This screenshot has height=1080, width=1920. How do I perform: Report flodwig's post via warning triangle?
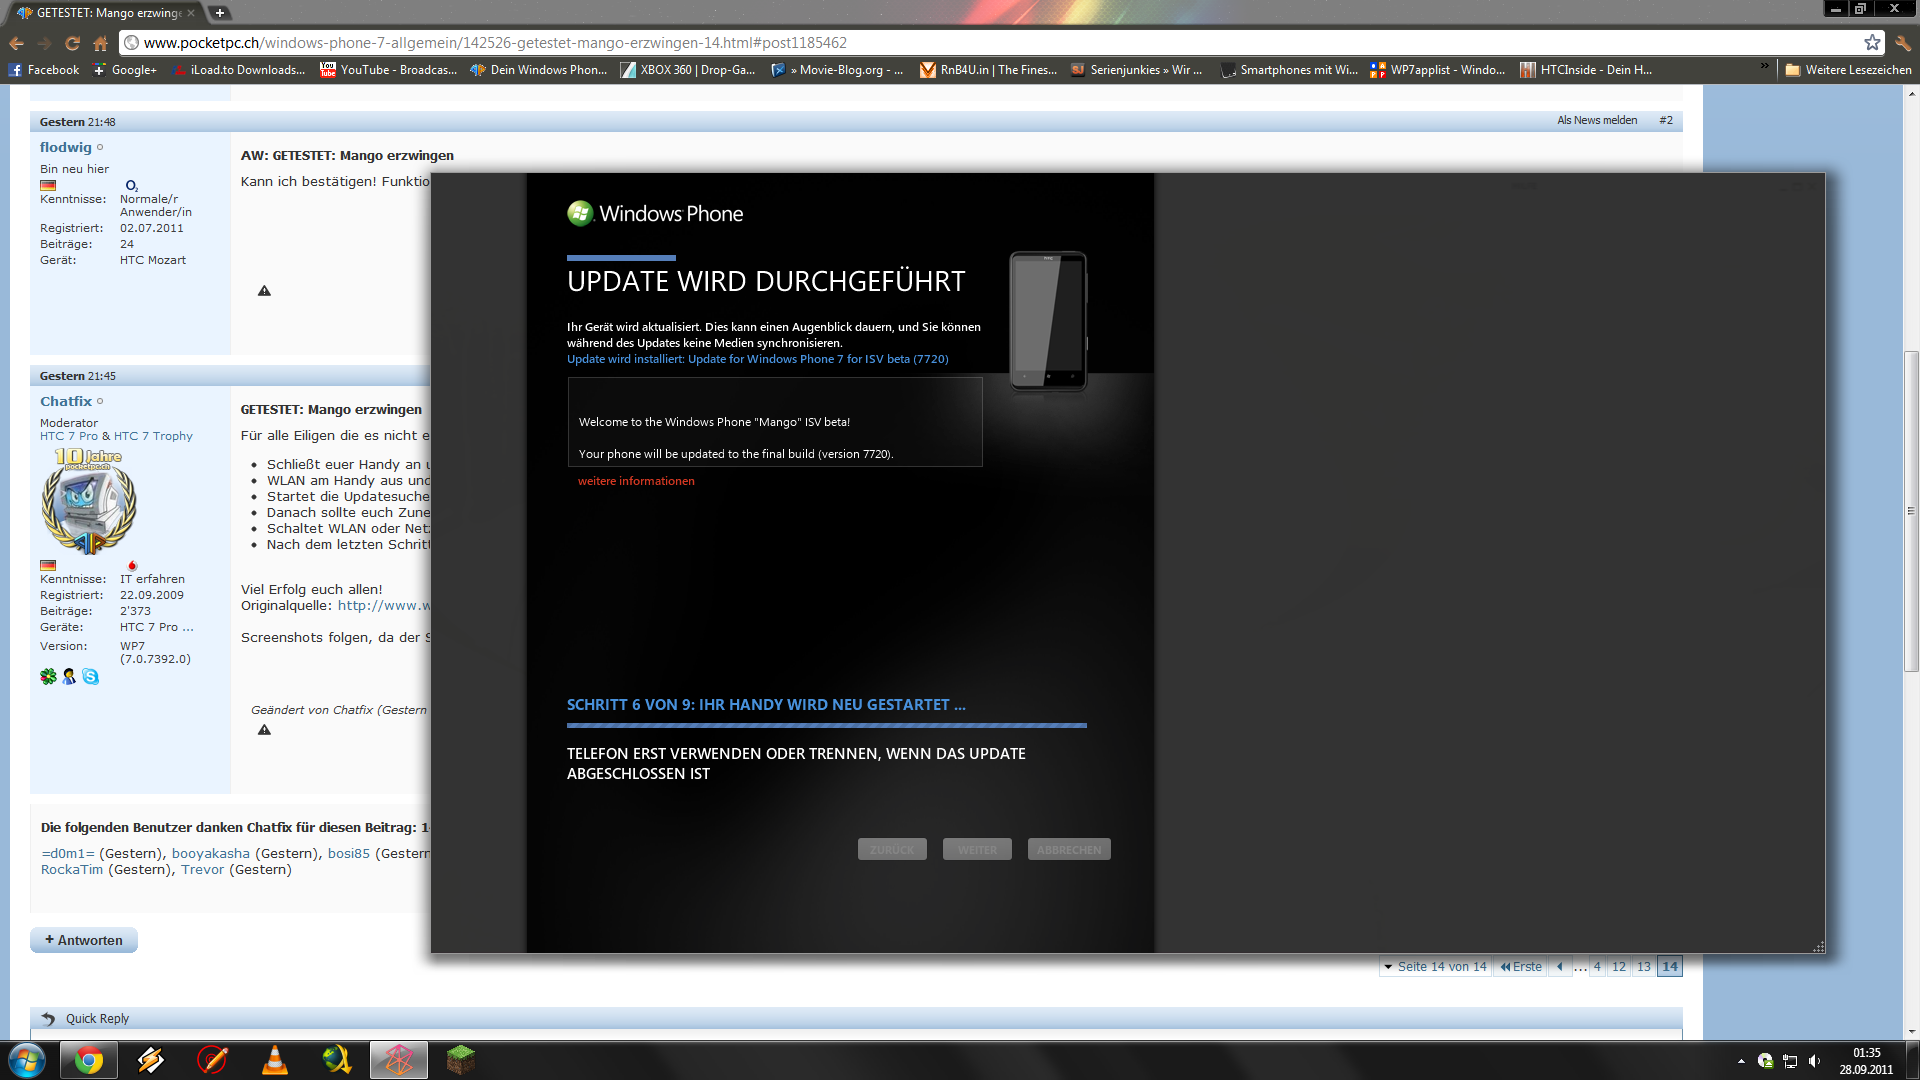click(x=264, y=291)
